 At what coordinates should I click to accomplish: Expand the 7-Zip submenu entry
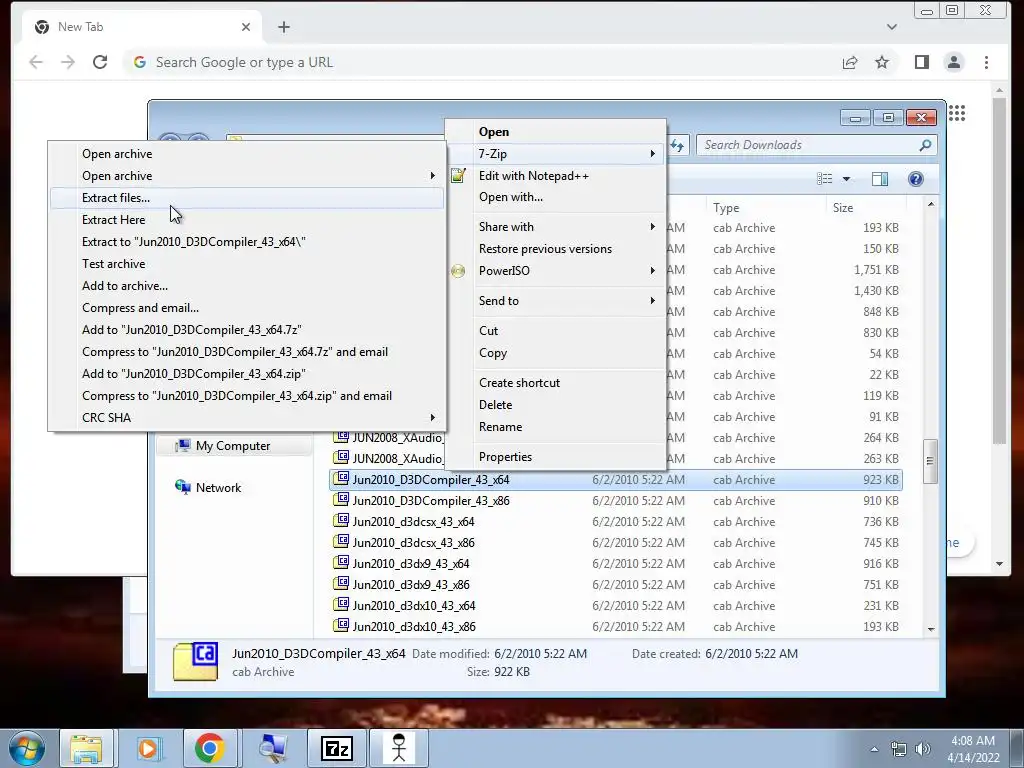[555, 154]
